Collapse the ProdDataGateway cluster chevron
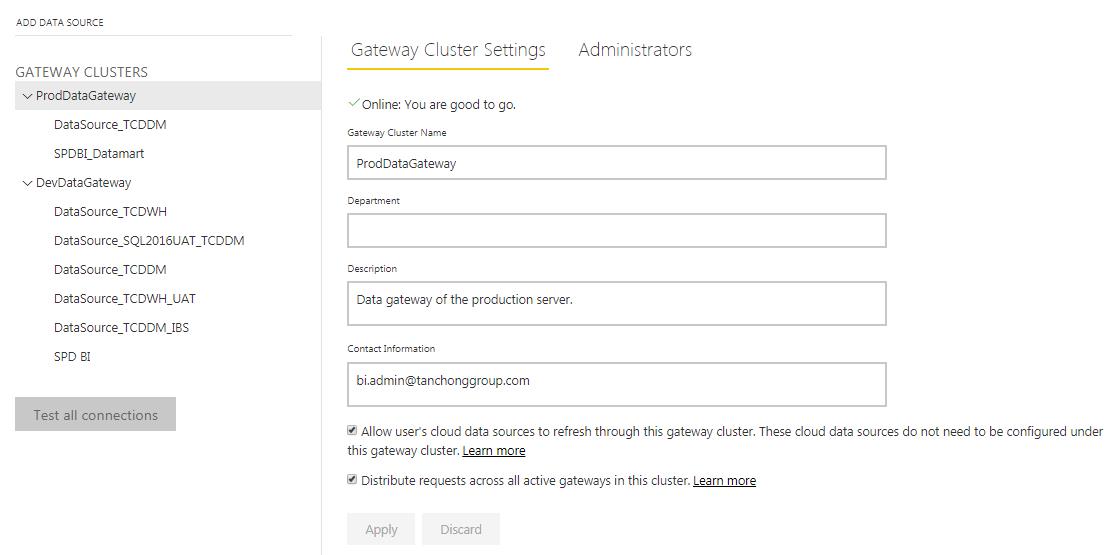The width and height of the screenshot is (1110, 555). pyautogui.click(x=28, y=96)
